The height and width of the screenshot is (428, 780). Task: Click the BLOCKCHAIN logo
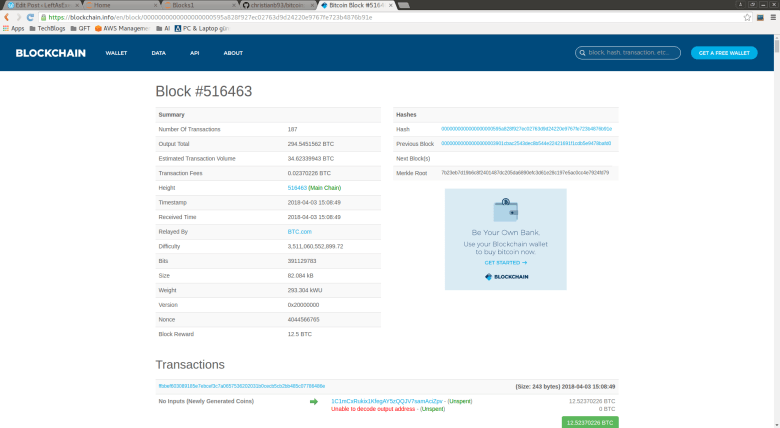(50, 53)
